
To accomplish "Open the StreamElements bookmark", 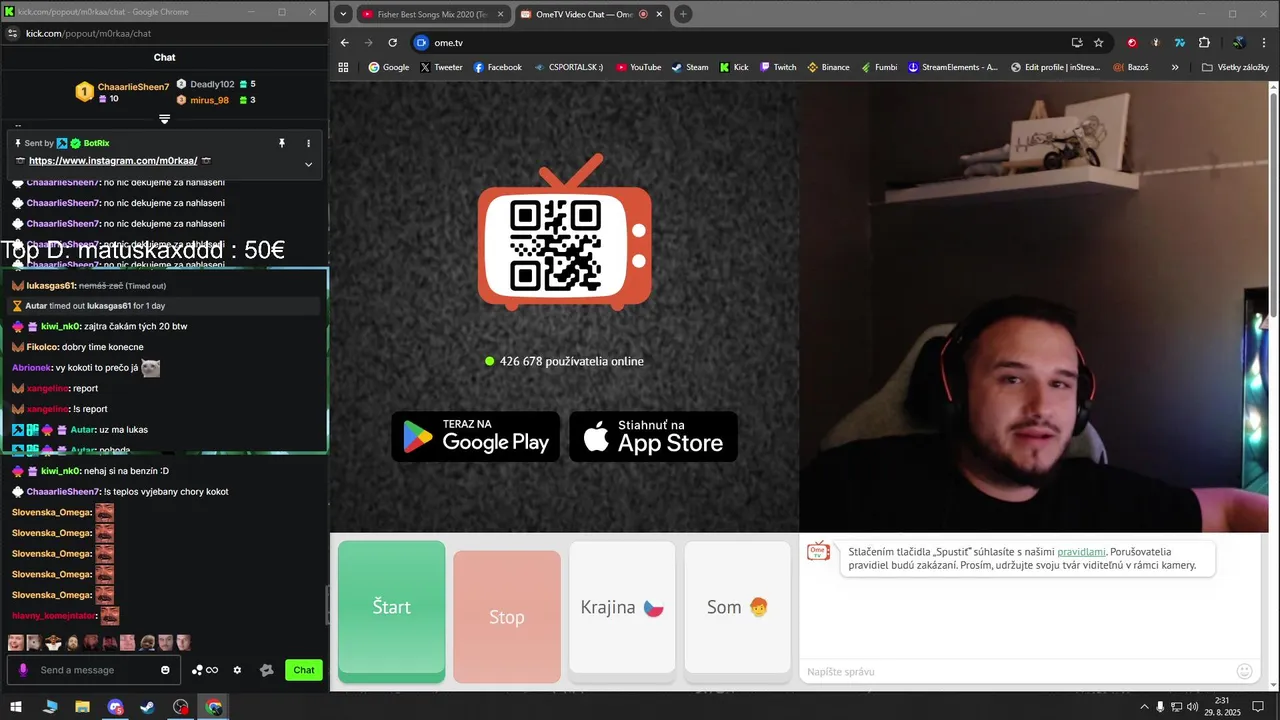I will coord(953,67).
